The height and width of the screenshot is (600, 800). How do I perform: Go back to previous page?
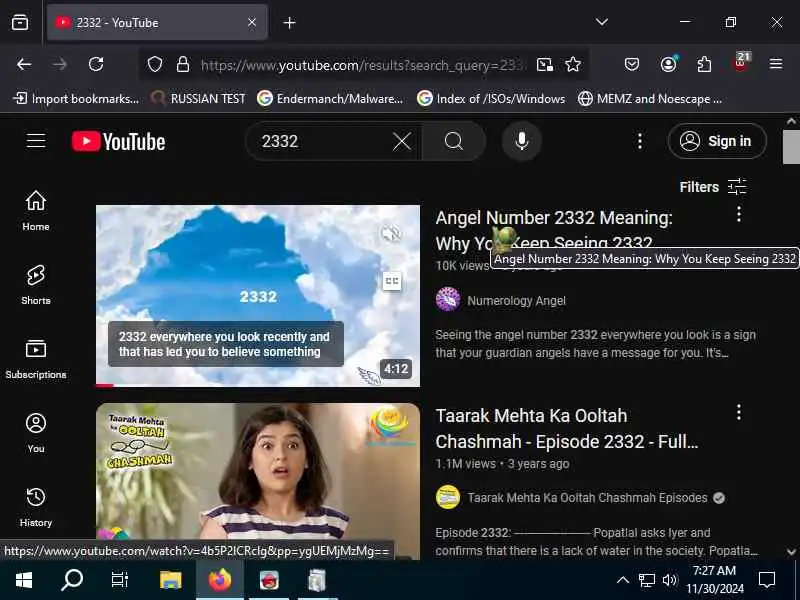(24, 64)
